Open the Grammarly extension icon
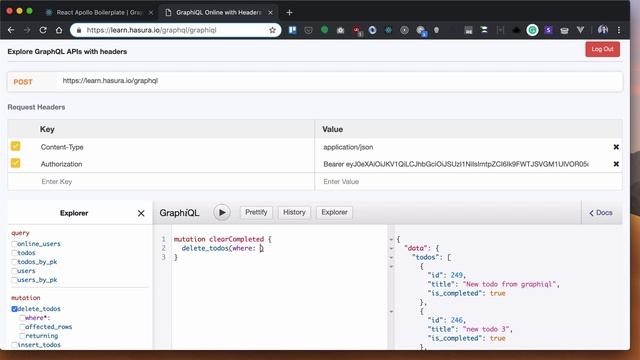The image size is (640, 360). pyautogui.click(x=532, y=30)
